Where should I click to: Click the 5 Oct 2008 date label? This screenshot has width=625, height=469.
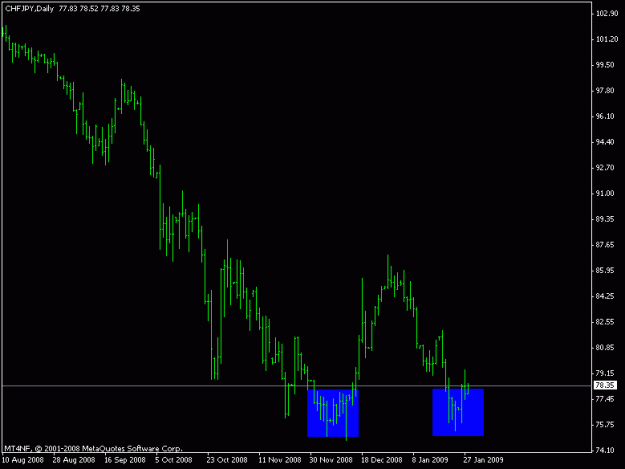pos(174,460)
